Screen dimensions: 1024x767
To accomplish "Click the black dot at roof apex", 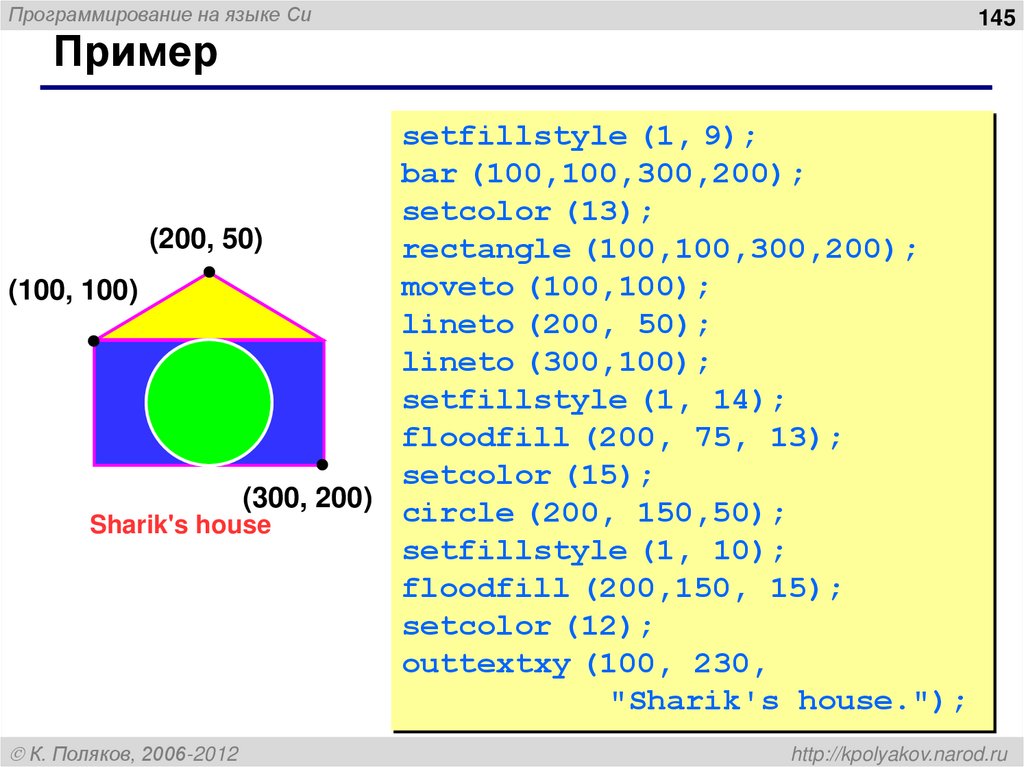I will (x=209, y=272).
